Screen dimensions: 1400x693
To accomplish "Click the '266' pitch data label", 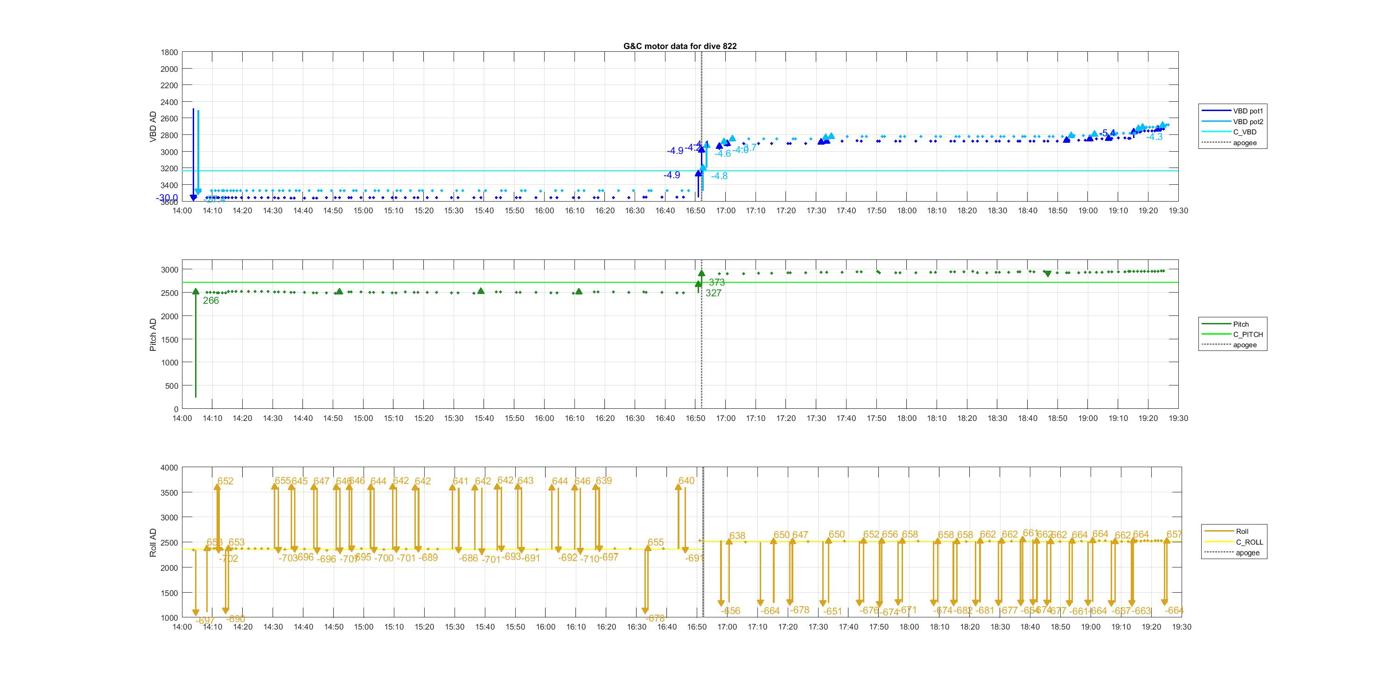I will (211, 300).
